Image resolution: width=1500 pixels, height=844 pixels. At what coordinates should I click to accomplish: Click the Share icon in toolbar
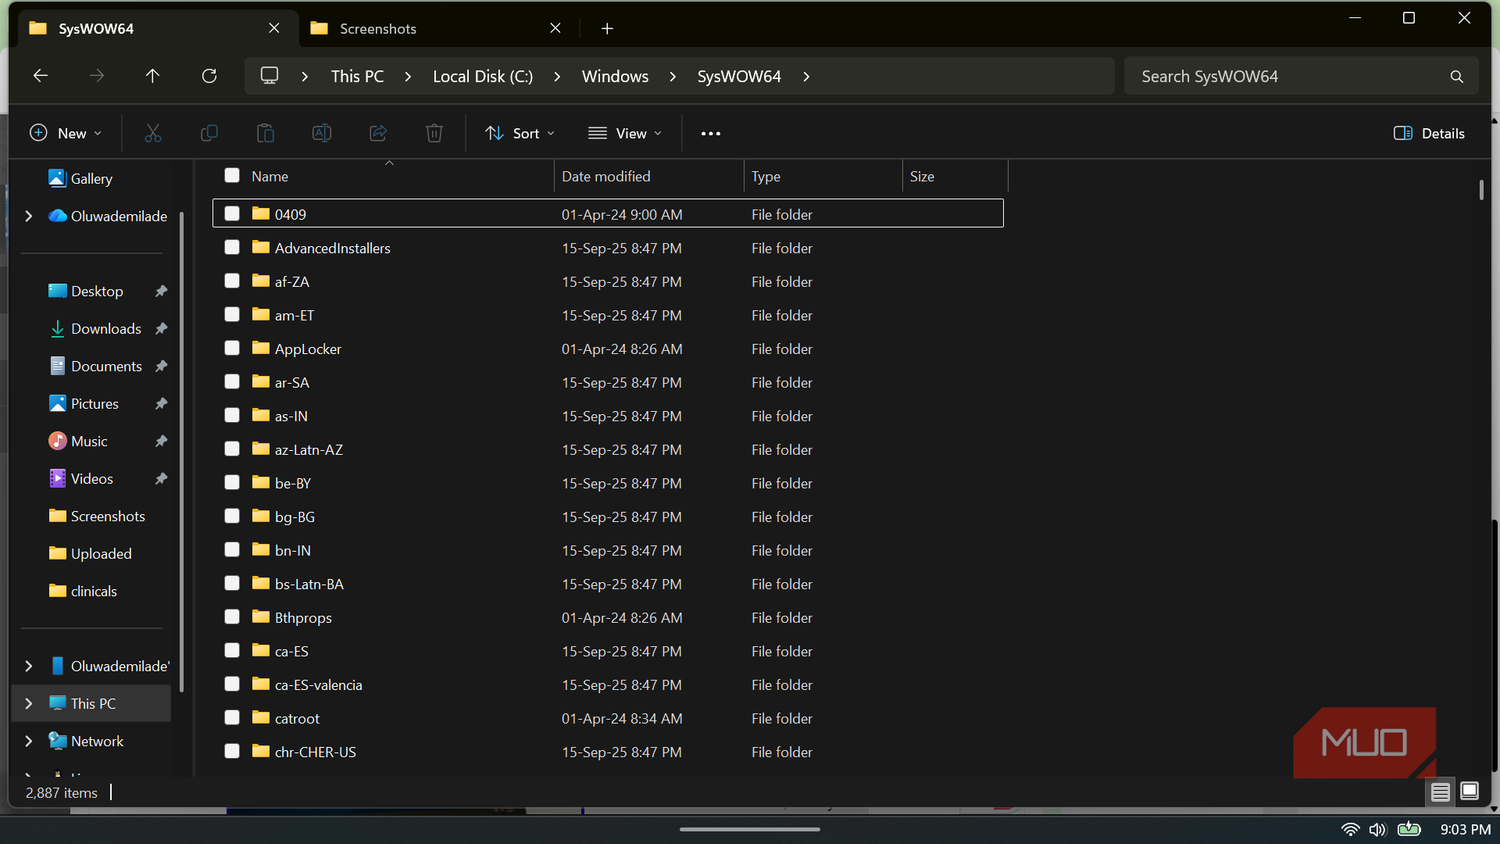(378, 133)
